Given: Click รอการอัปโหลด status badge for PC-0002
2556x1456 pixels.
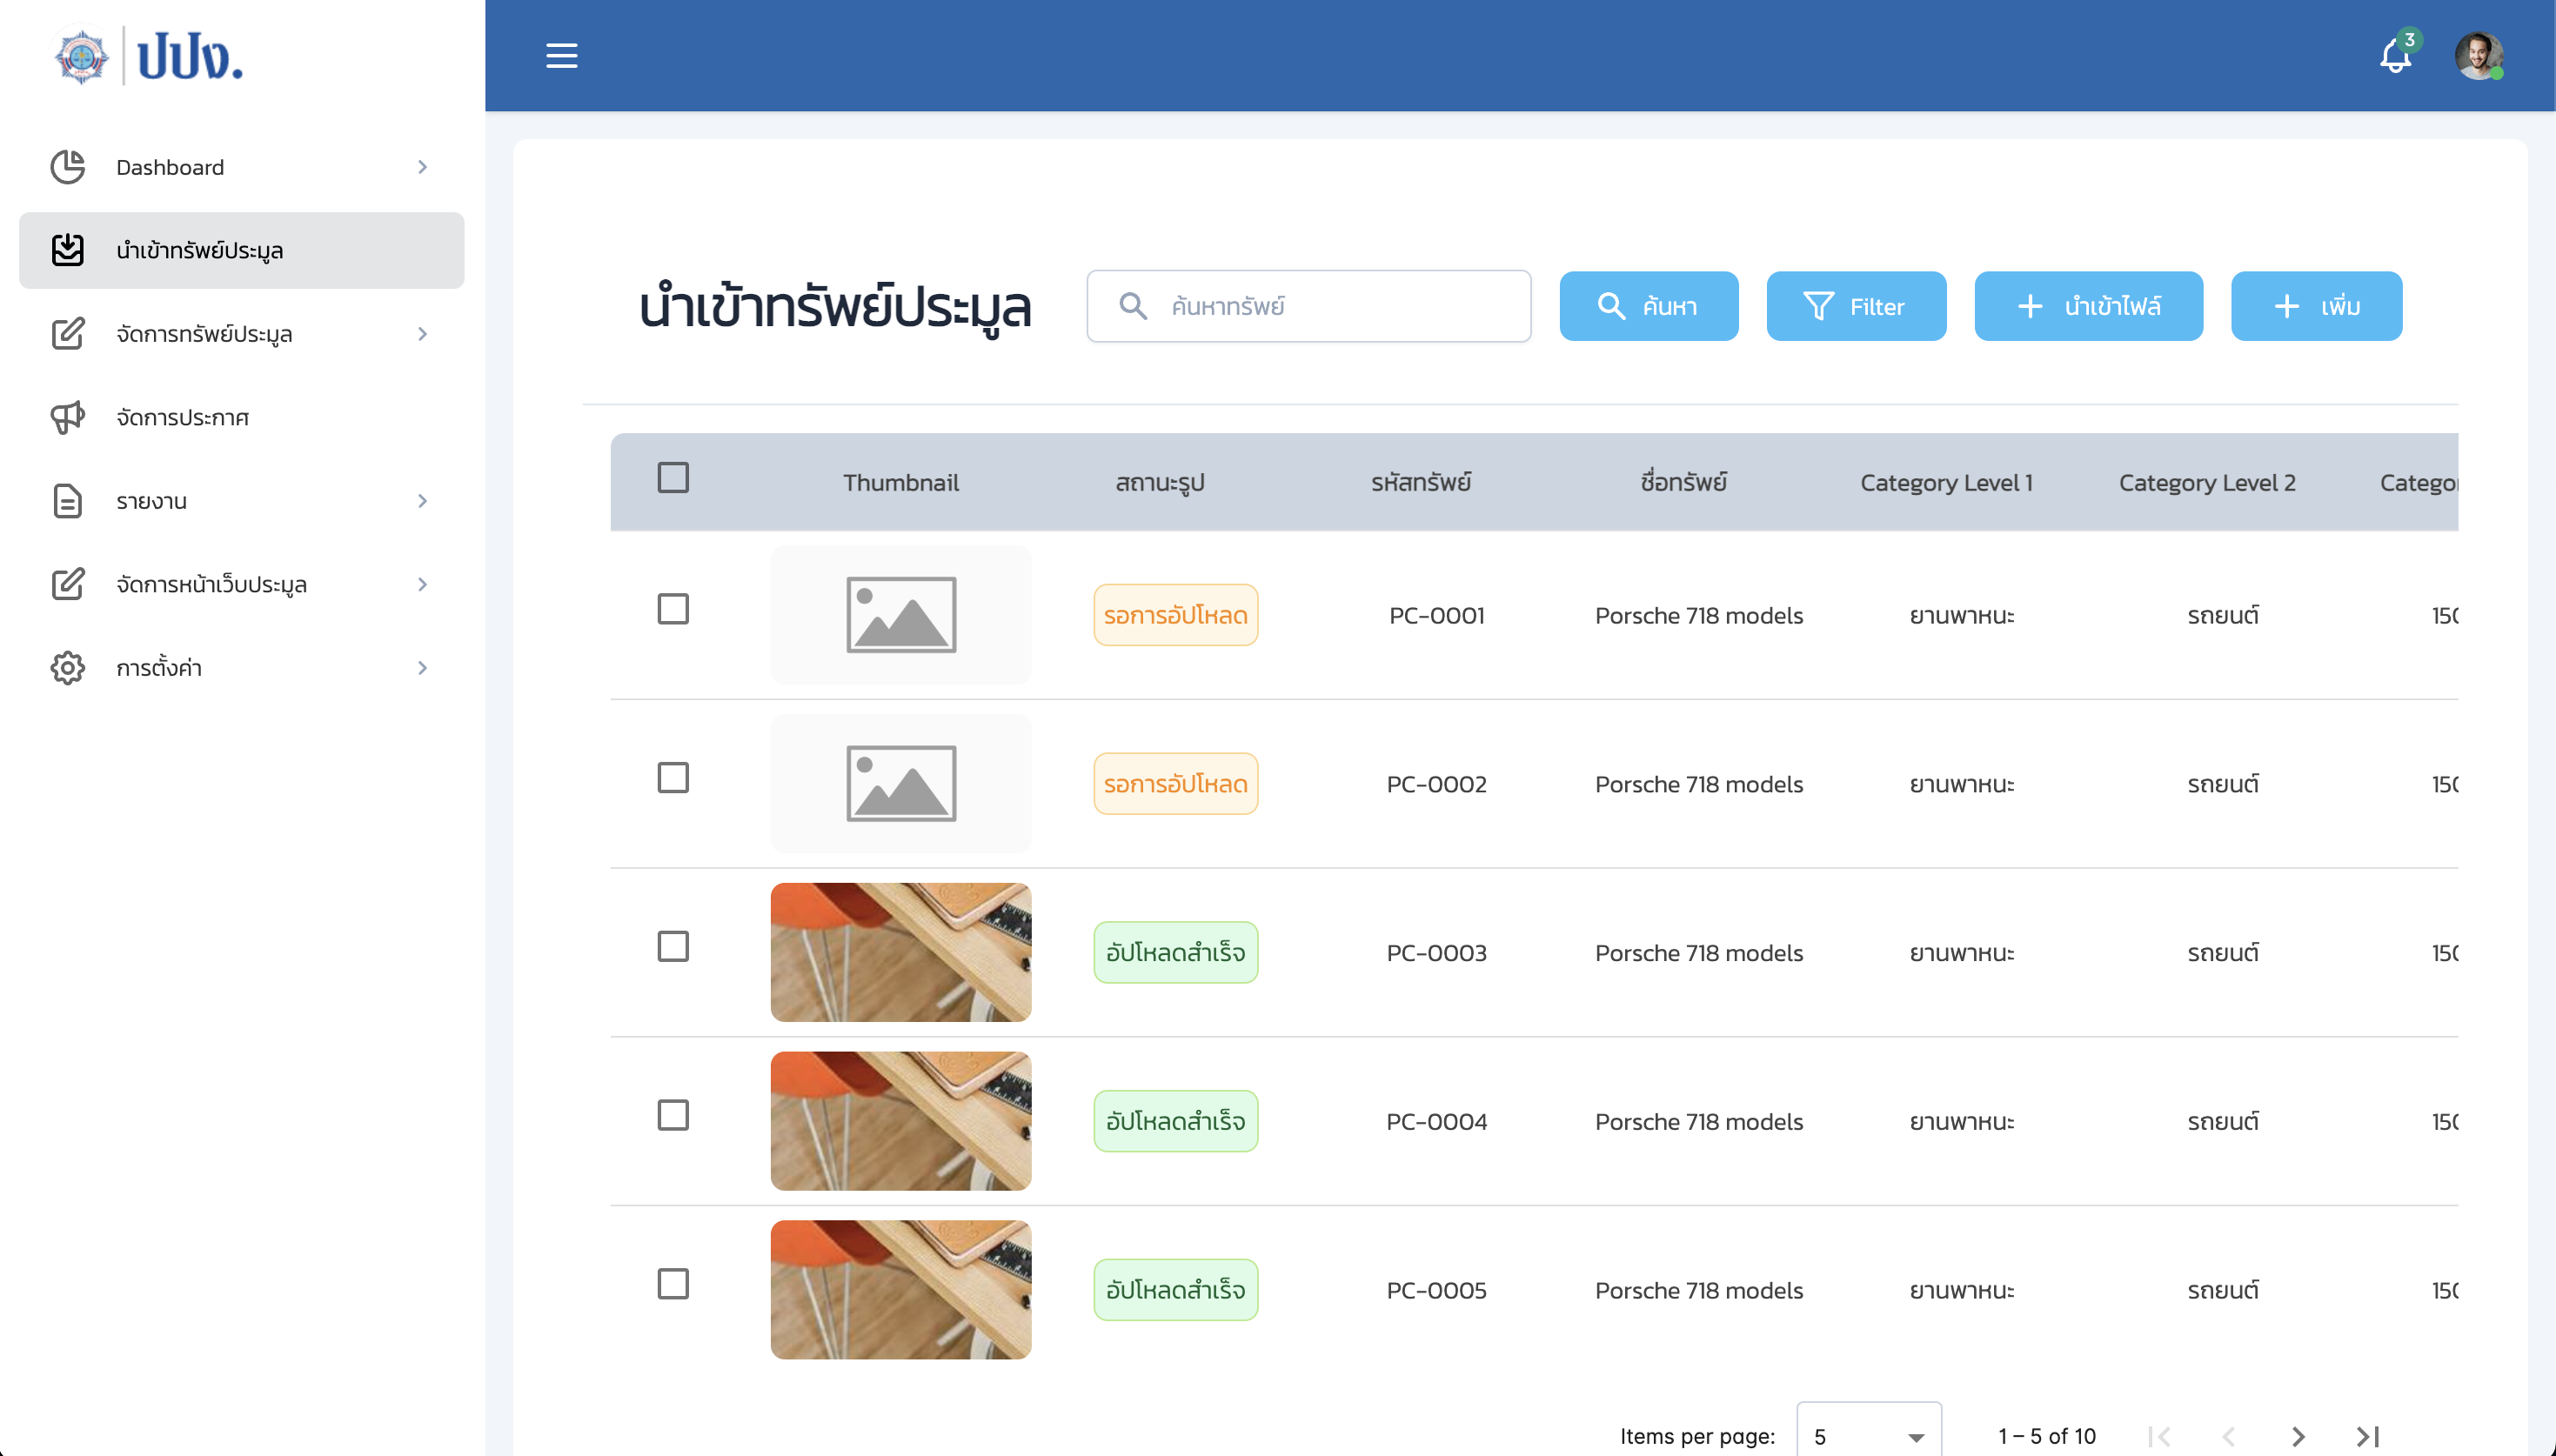Looking at the screenshot, I should [x=1175, y=784].
